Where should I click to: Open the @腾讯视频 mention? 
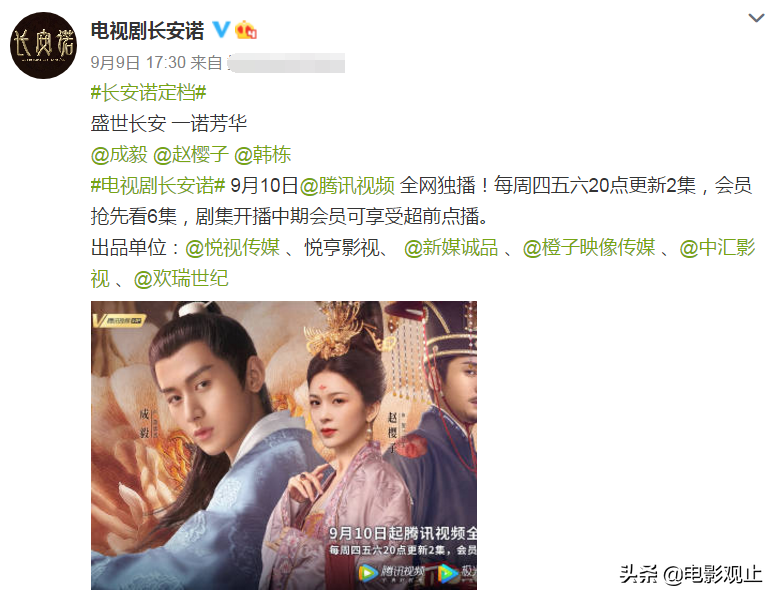click(x=347, y=186)
